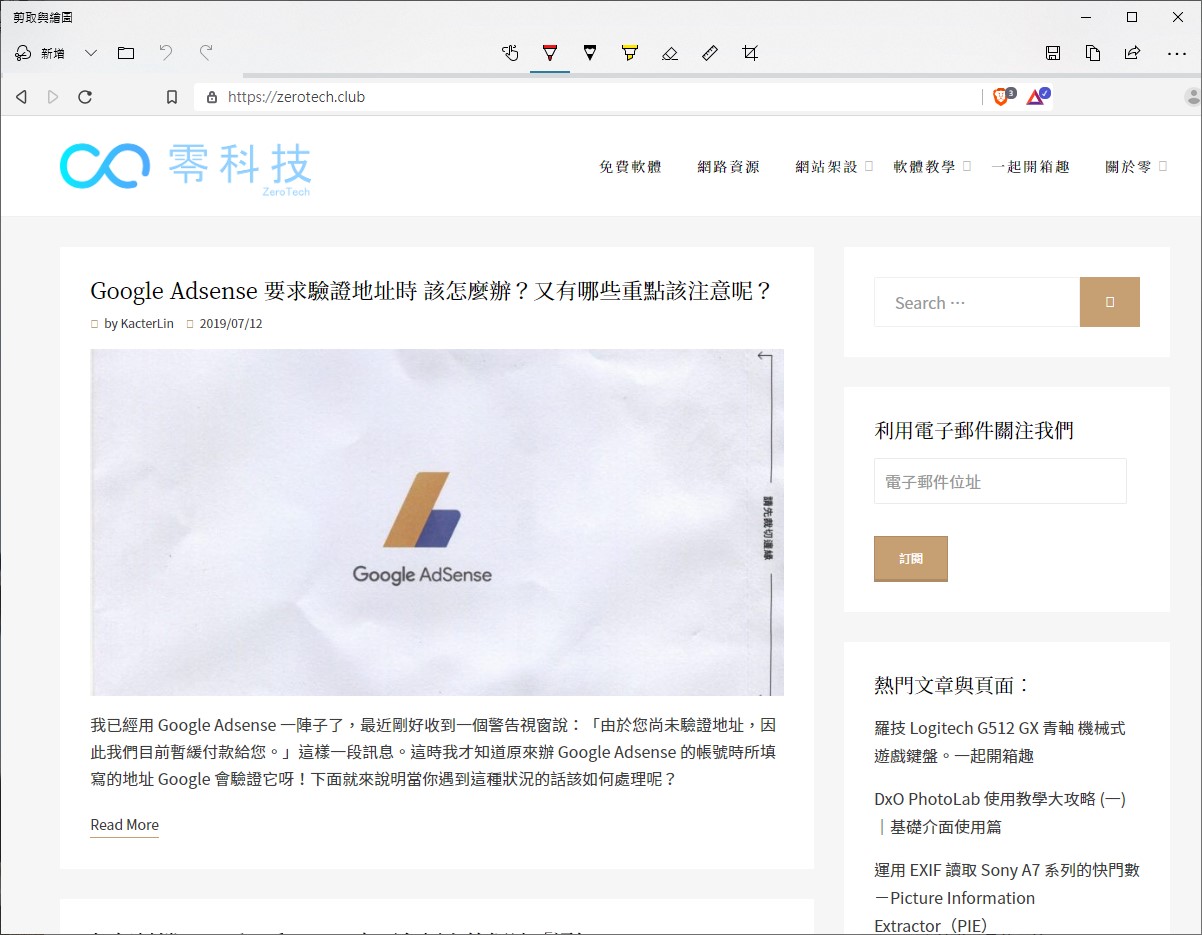The height and width of the screenshot is (935, 1202).
Task: Click the author link KacterLin
Action: pyautogui.click(x=146, y=323)
